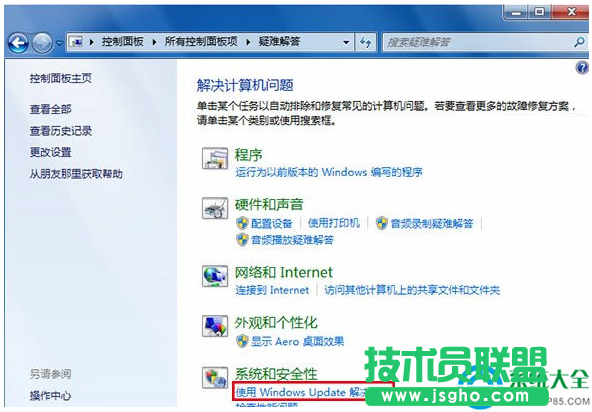
Task: Open address bar history dropdown
Action: point(345,42)
